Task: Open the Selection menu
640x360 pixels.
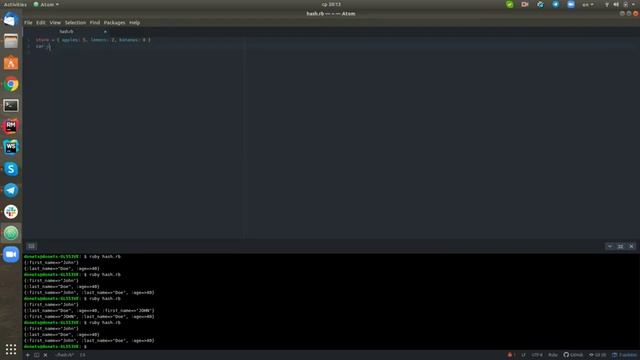Action: coord(76,22)
